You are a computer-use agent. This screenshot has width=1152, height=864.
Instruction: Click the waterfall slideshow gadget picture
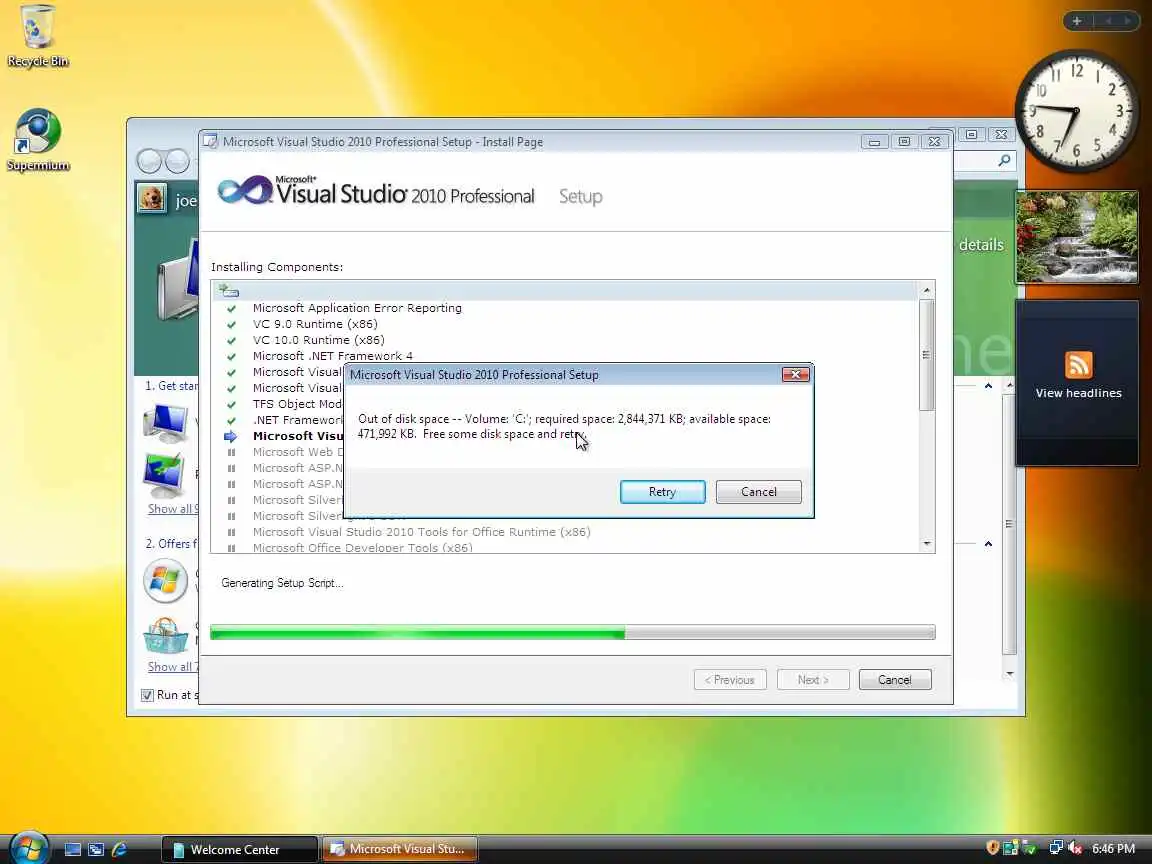tap(1076, 237)
